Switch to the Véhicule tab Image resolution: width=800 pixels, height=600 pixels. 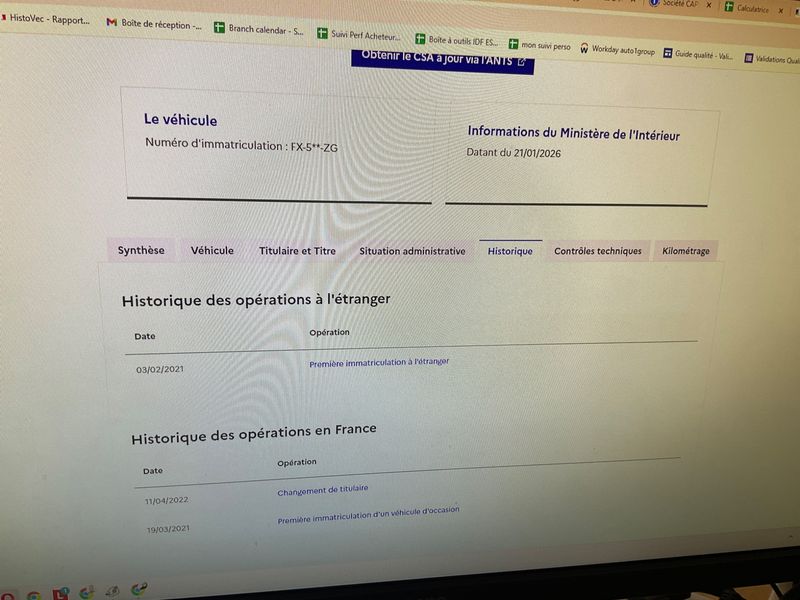[x=212, y=250]
